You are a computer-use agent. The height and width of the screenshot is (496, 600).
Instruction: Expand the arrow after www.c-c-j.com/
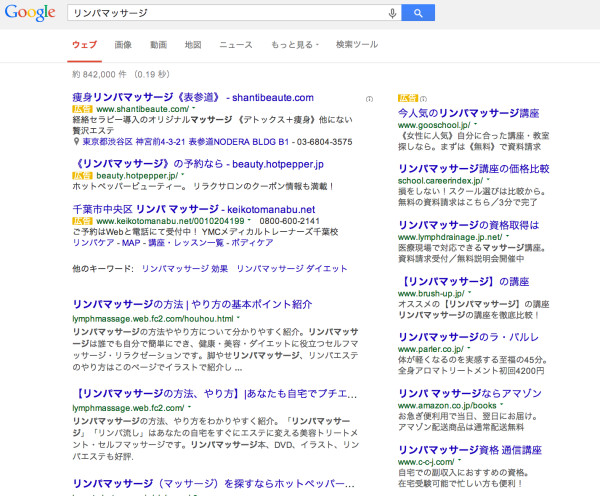point(460,461)
